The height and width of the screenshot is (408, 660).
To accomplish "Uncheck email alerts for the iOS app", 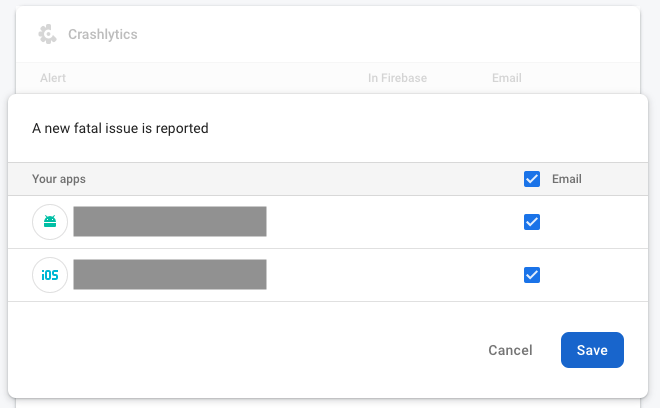I will 532,275.
